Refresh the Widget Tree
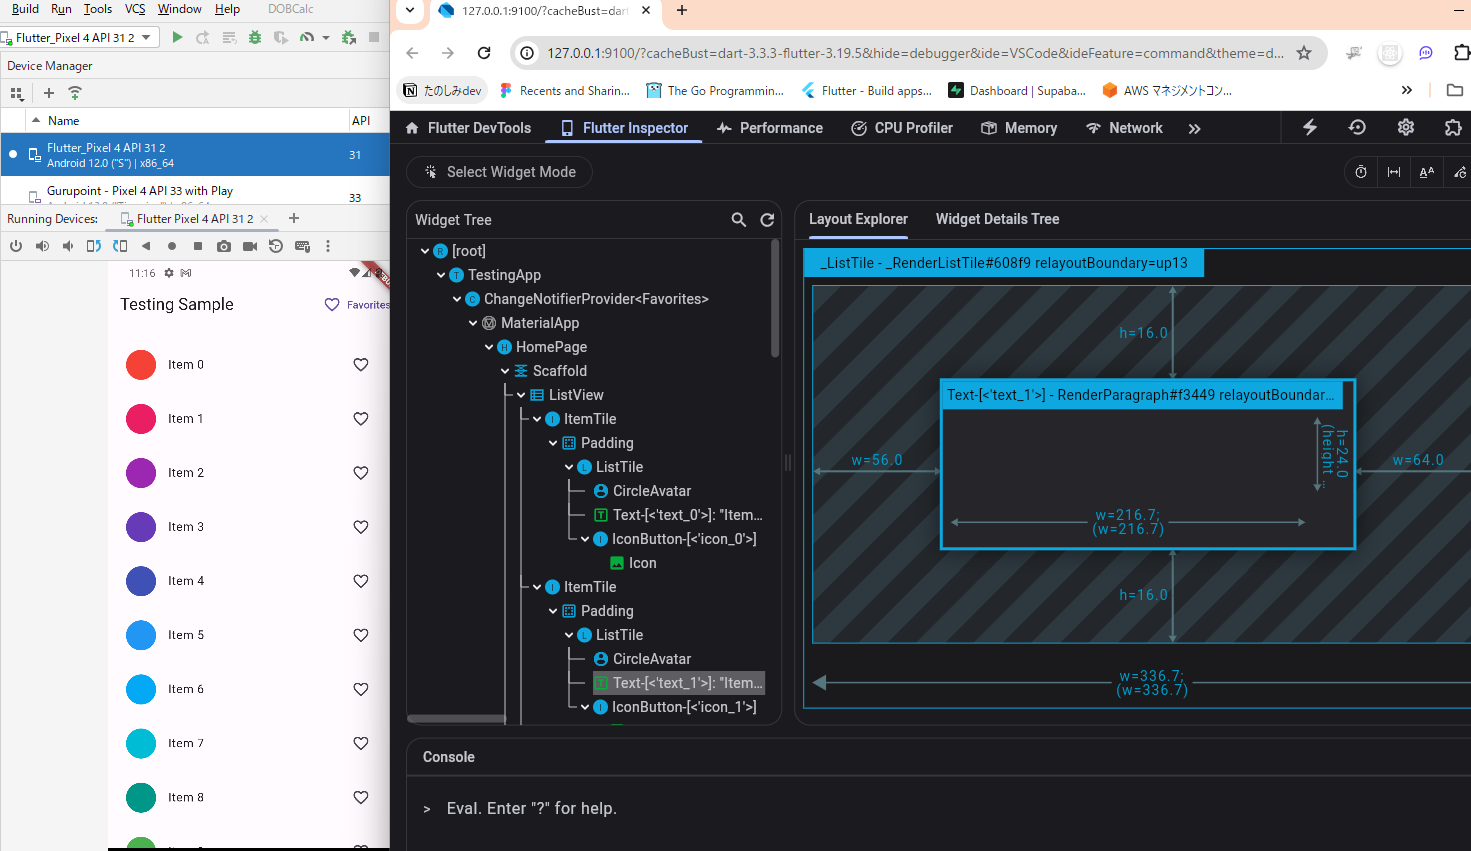The width and height of the screenshot is (1471, 851). pyautogui.click(x=767, y=220)
